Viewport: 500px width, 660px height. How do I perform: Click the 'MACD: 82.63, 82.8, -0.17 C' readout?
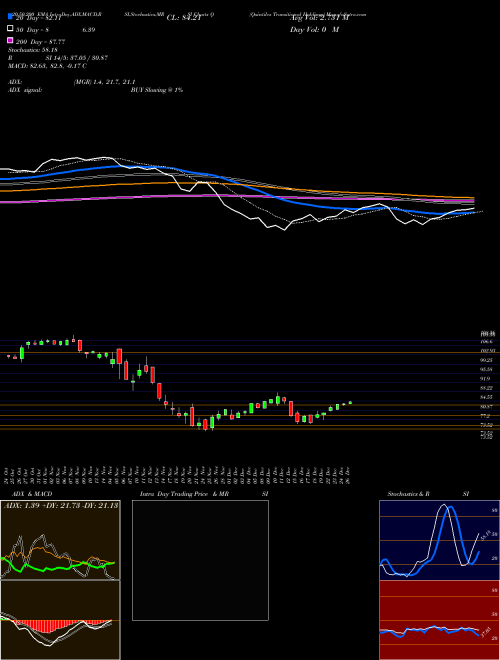pos(48,66)
